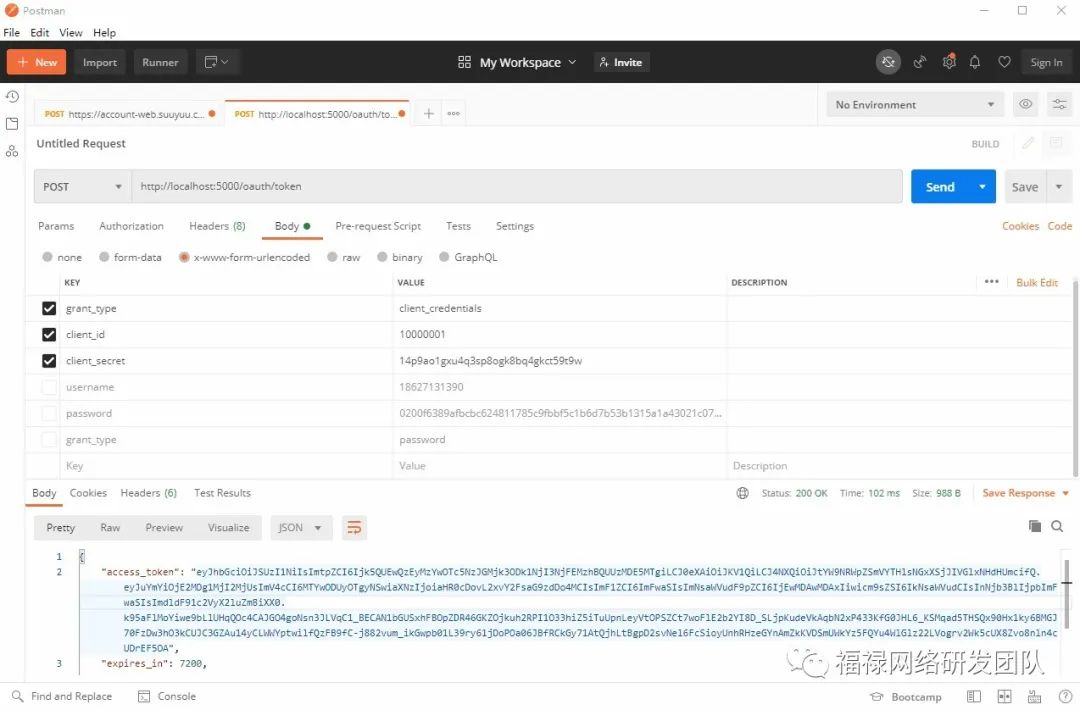The width and height of the screenshot is (1080, 710).
Task: Click the sync status icon
Action: pos(889,62)
